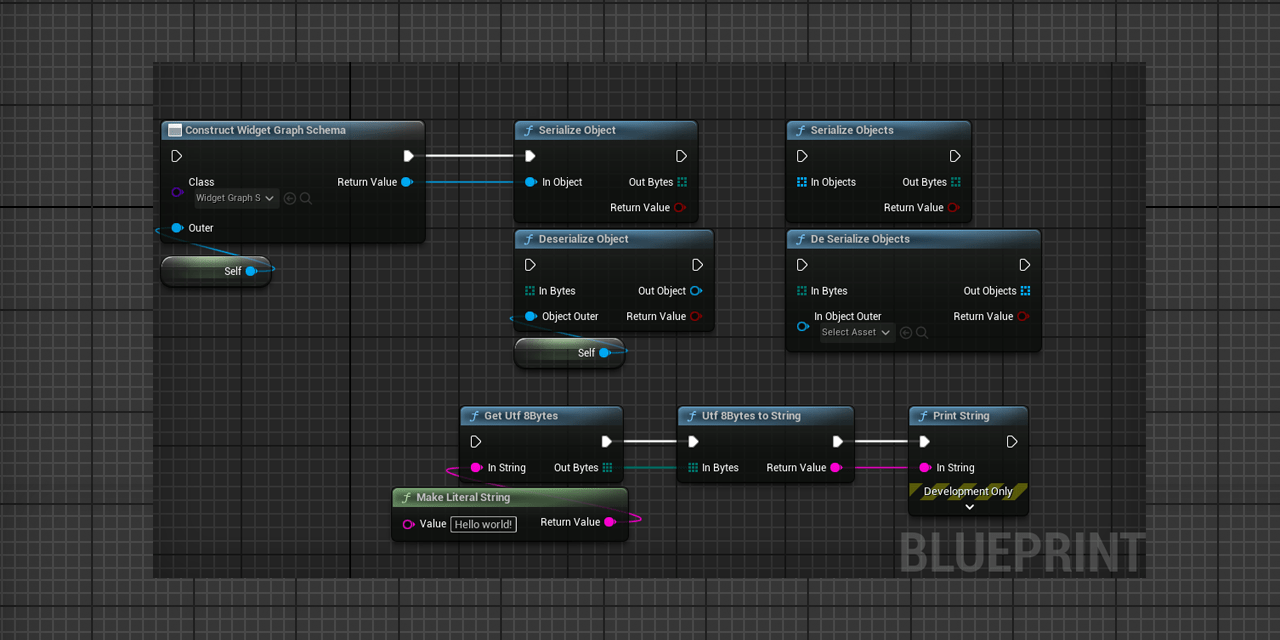
Task: Click Return Value pin on Serialize Object
Action: (680, 208)
